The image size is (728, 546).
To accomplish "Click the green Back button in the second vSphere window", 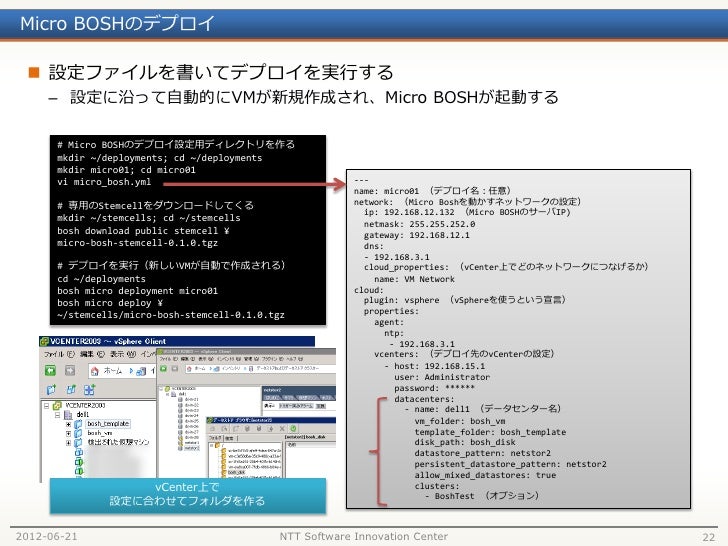I will coord(163,369).
